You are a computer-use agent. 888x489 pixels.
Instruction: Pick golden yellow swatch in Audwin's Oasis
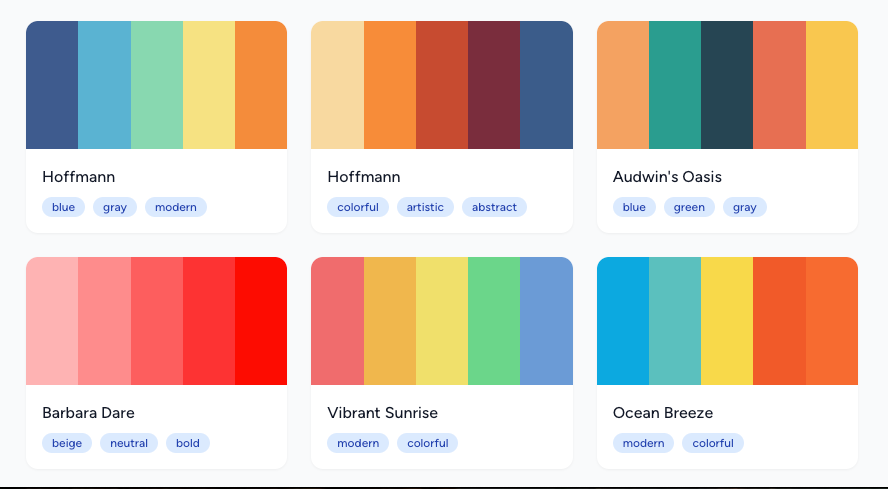point(832,85)
